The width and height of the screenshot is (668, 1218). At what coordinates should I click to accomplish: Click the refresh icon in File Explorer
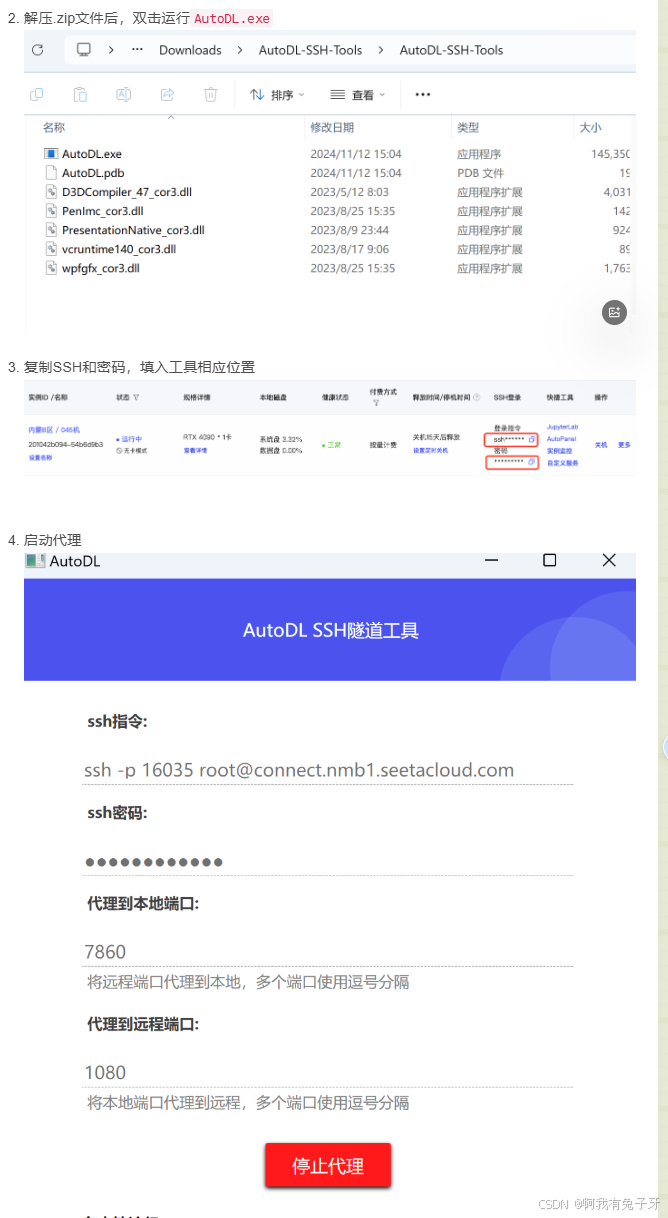[x=38, y=50]
